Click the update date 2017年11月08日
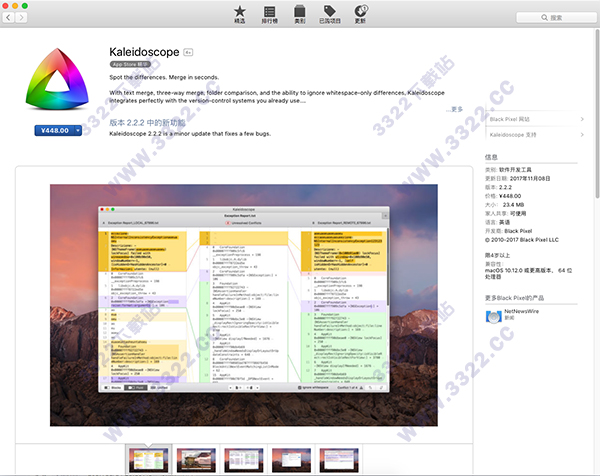The image size is (600, 476). click(x=530, y=178)
